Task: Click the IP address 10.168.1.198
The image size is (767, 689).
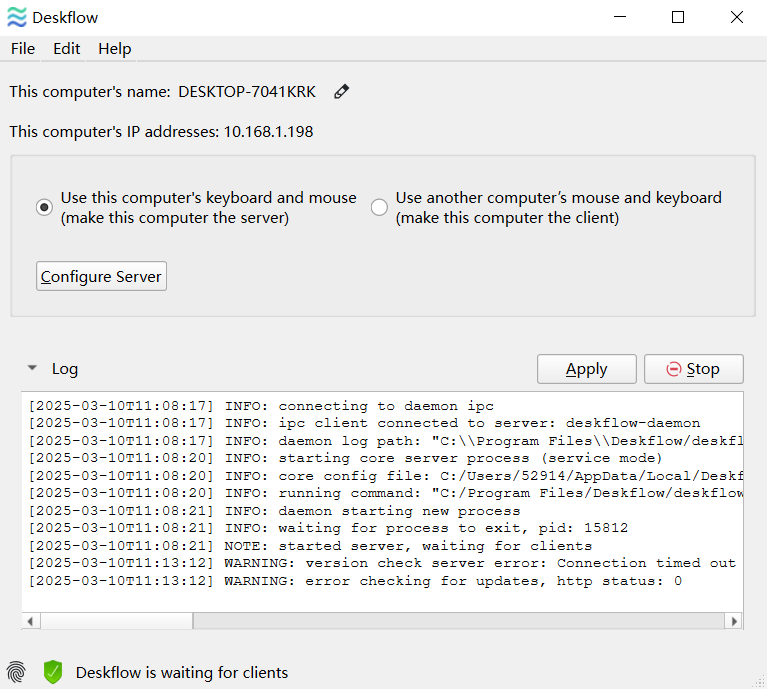Action: point(268,132)
